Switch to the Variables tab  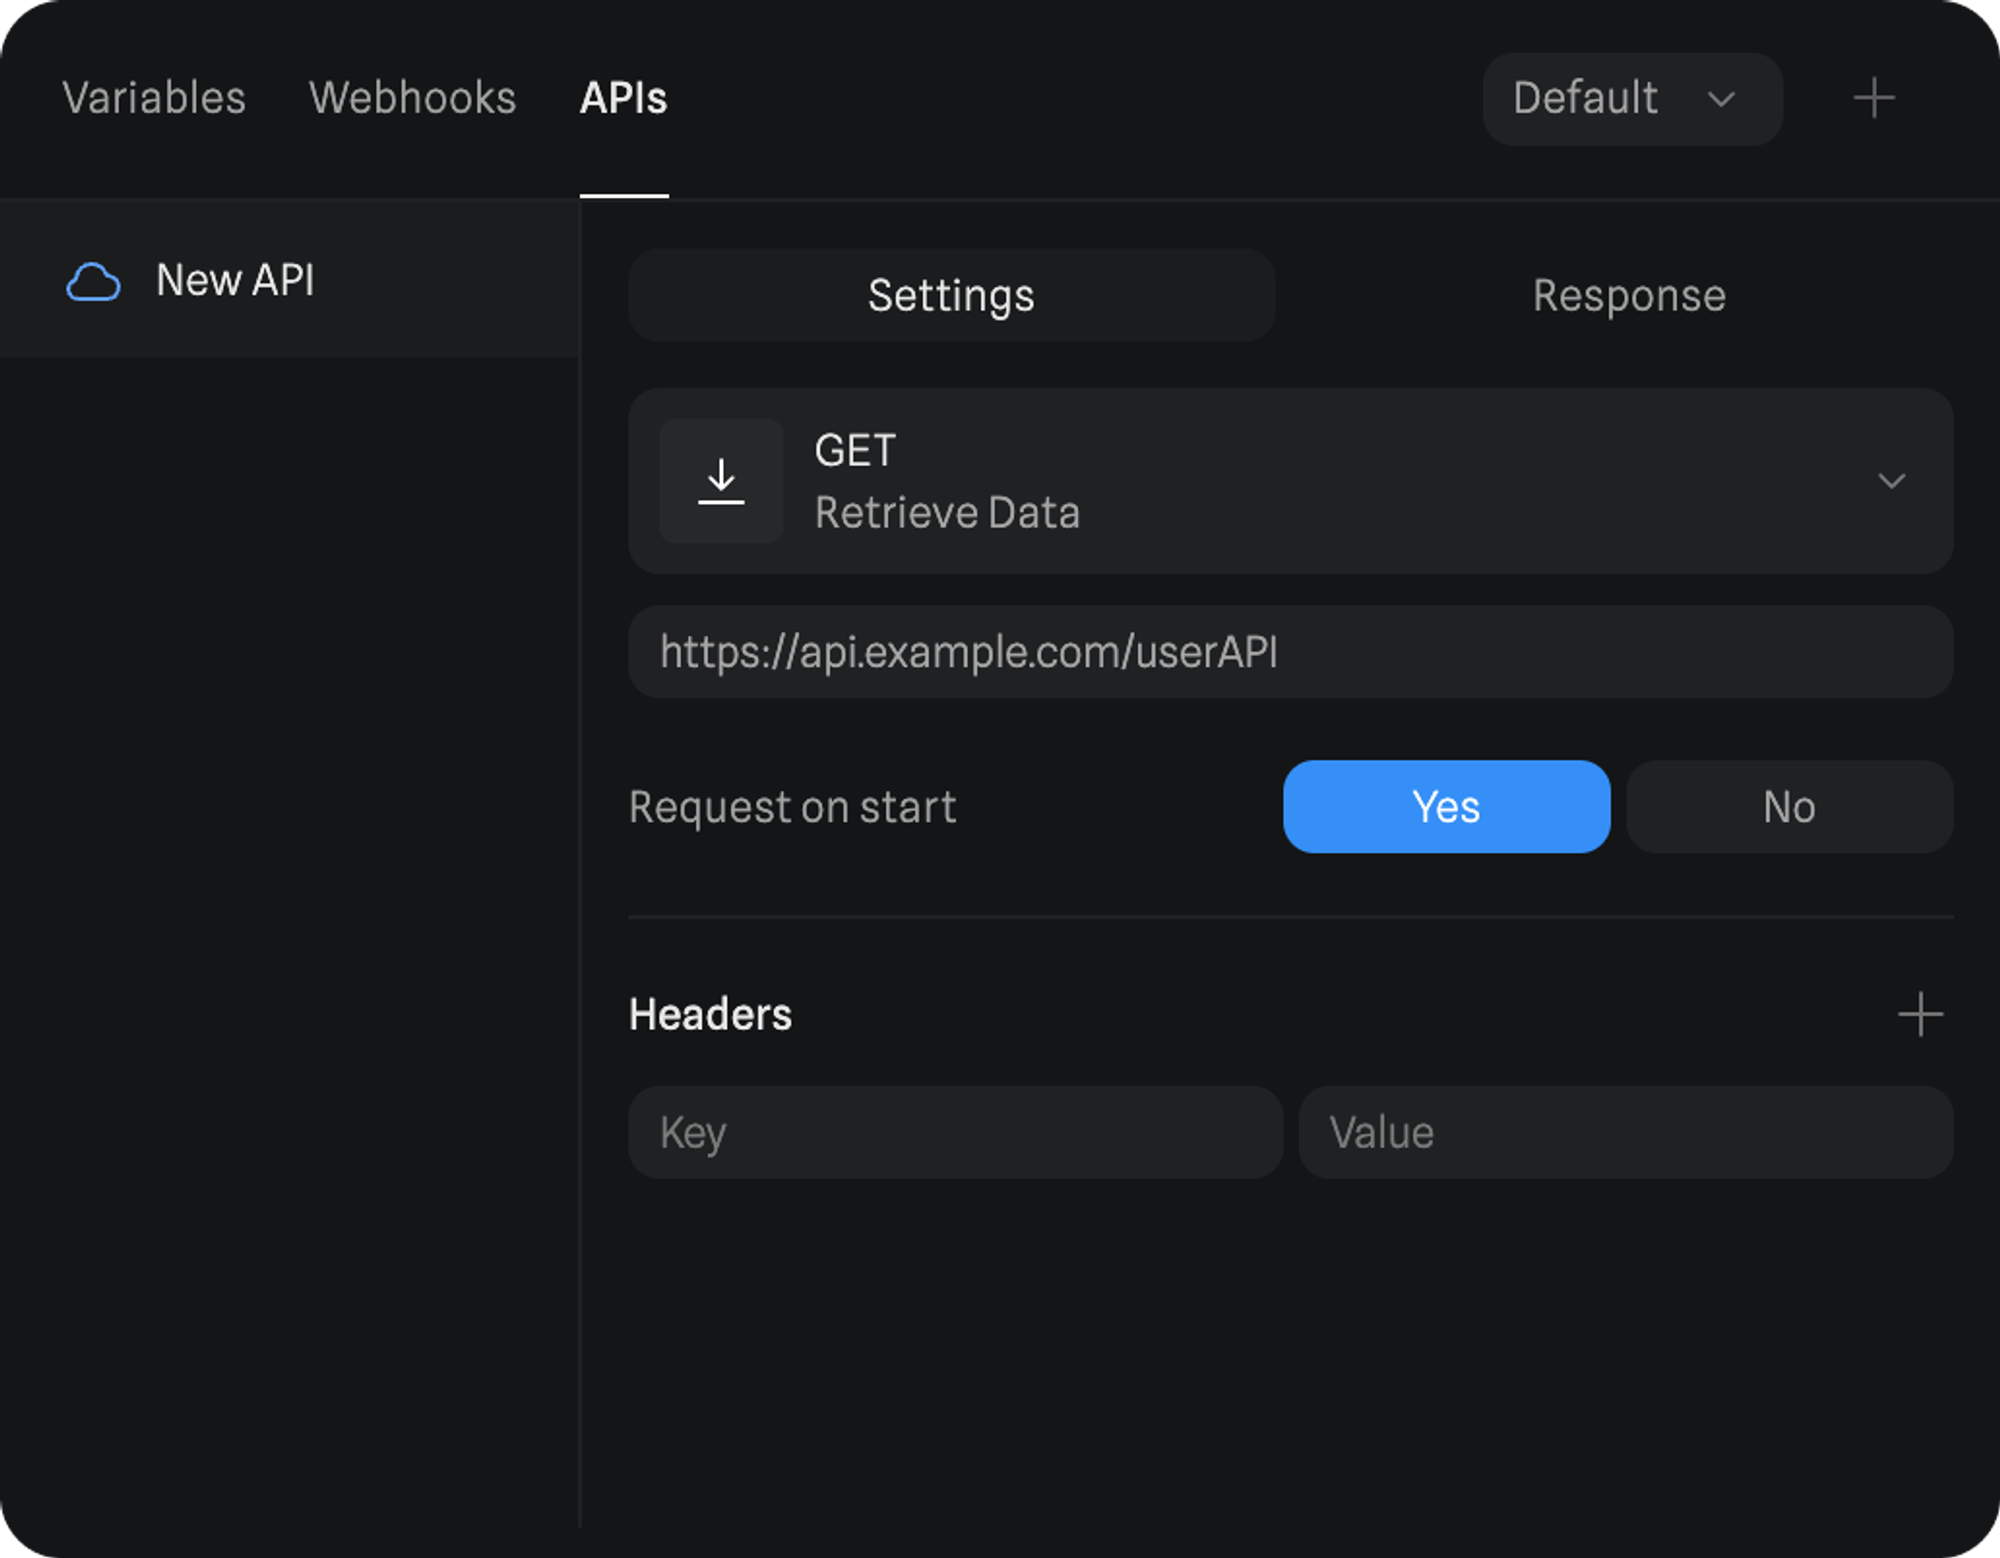154,99
